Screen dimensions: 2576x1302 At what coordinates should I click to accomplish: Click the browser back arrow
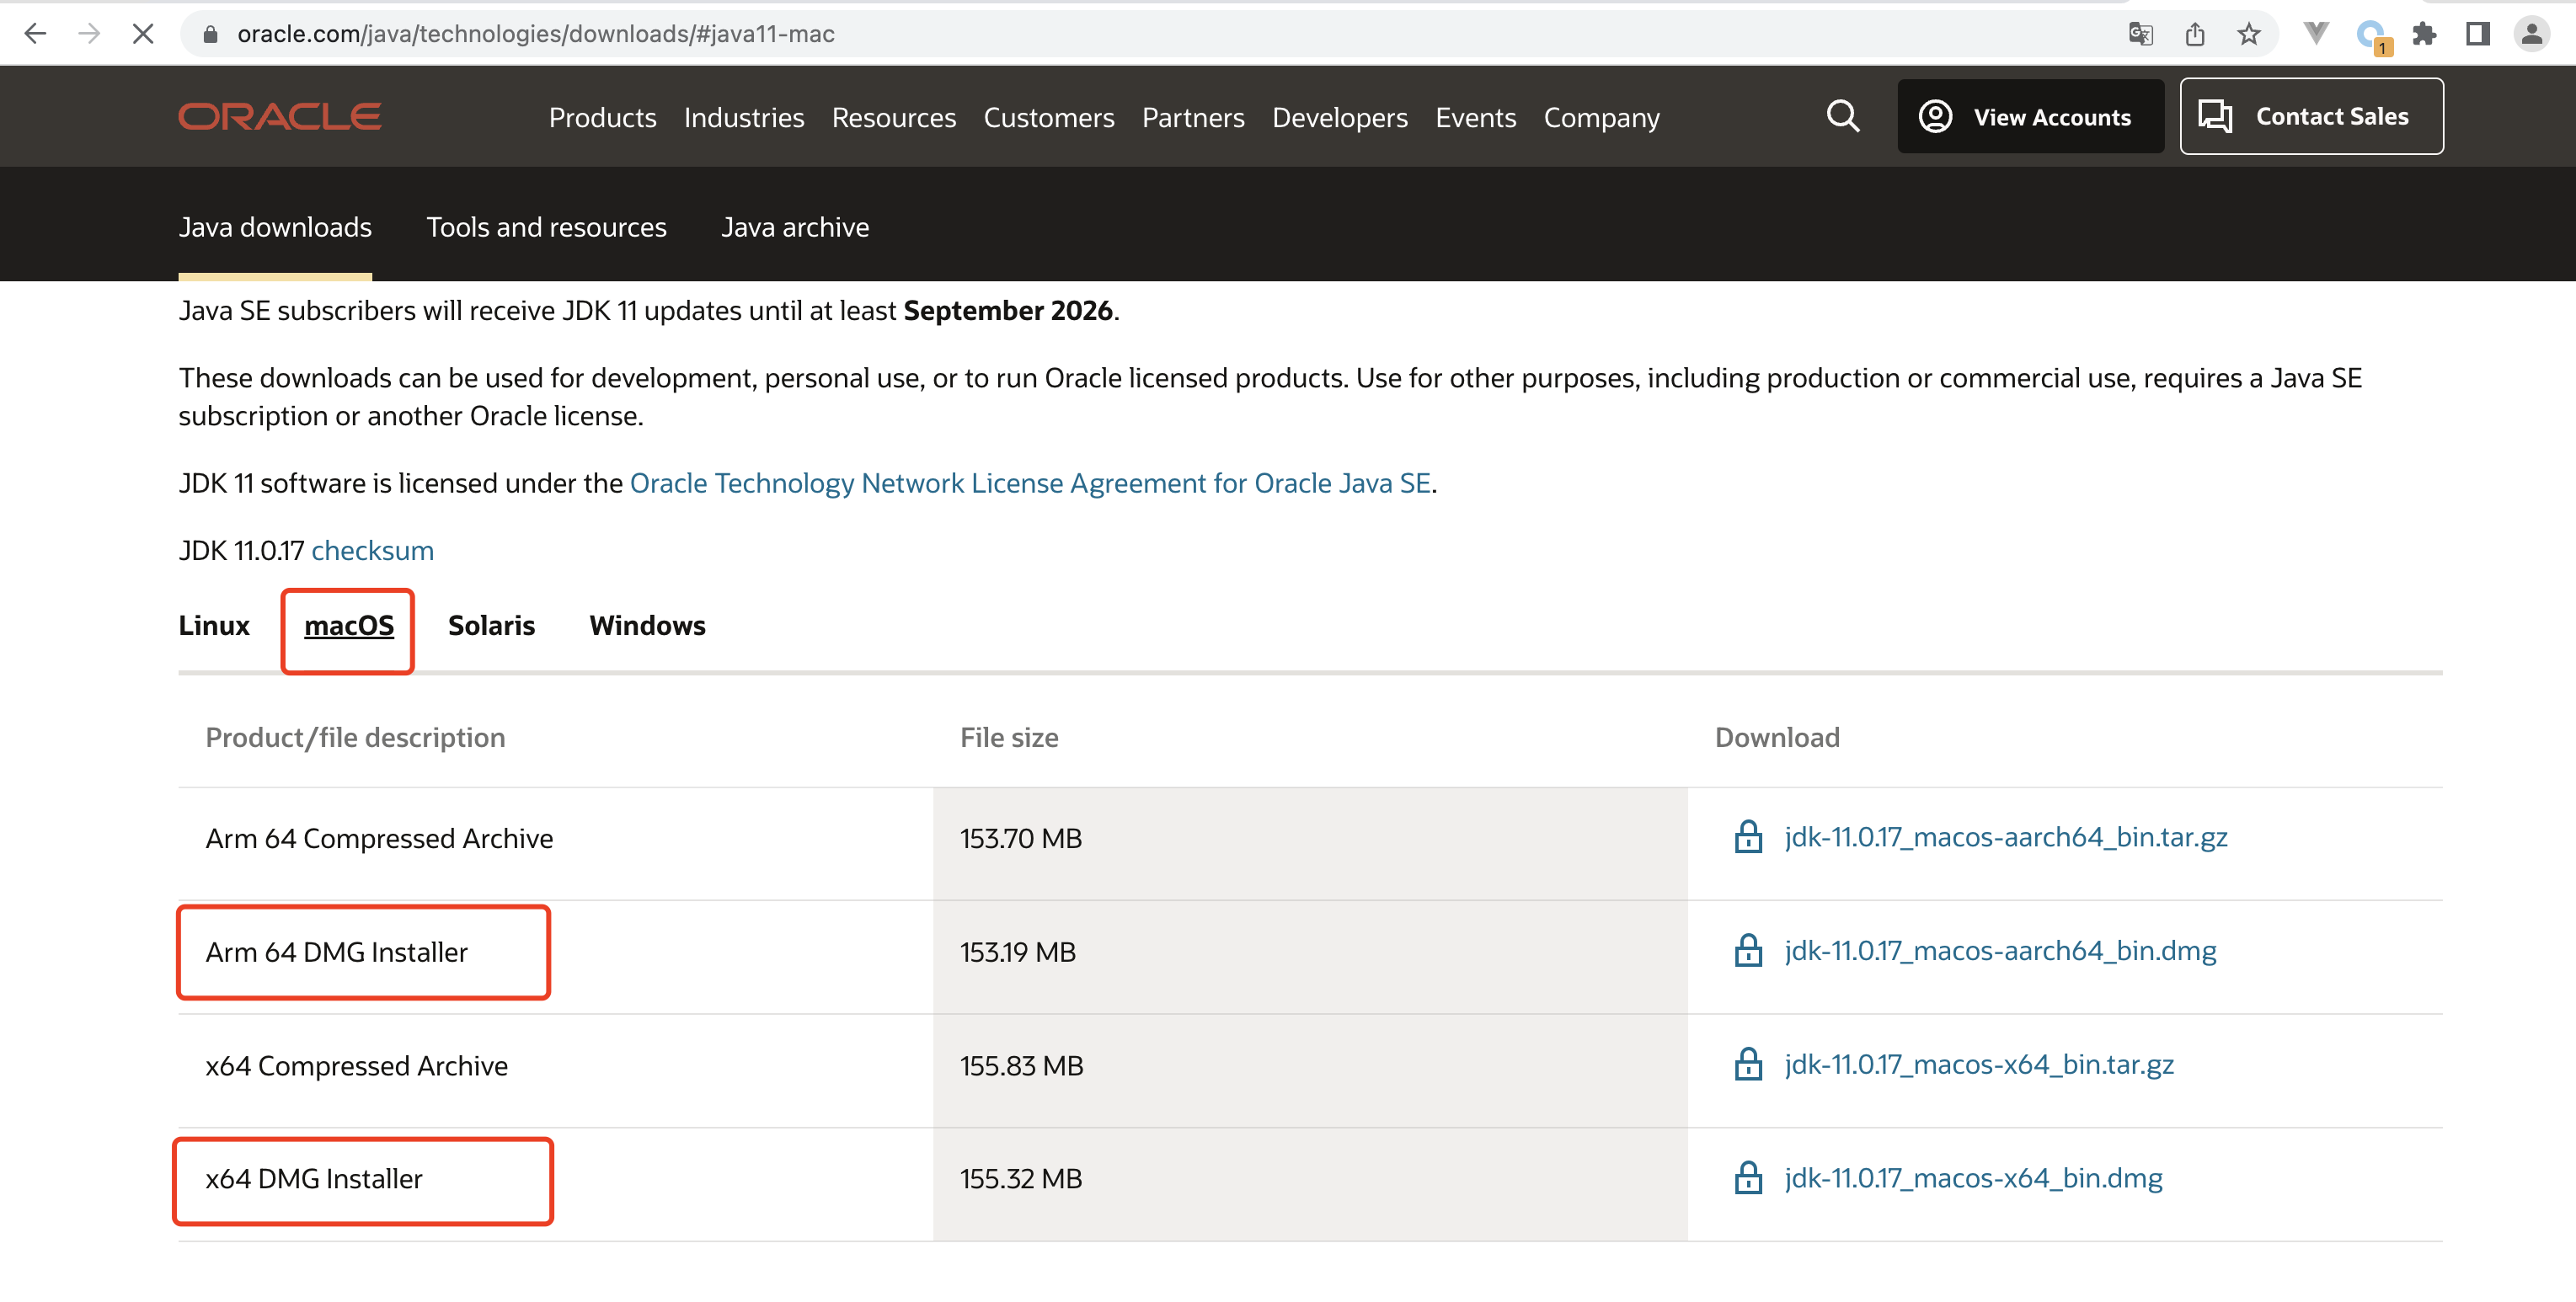pyautogui.click(x=36, y=34)
